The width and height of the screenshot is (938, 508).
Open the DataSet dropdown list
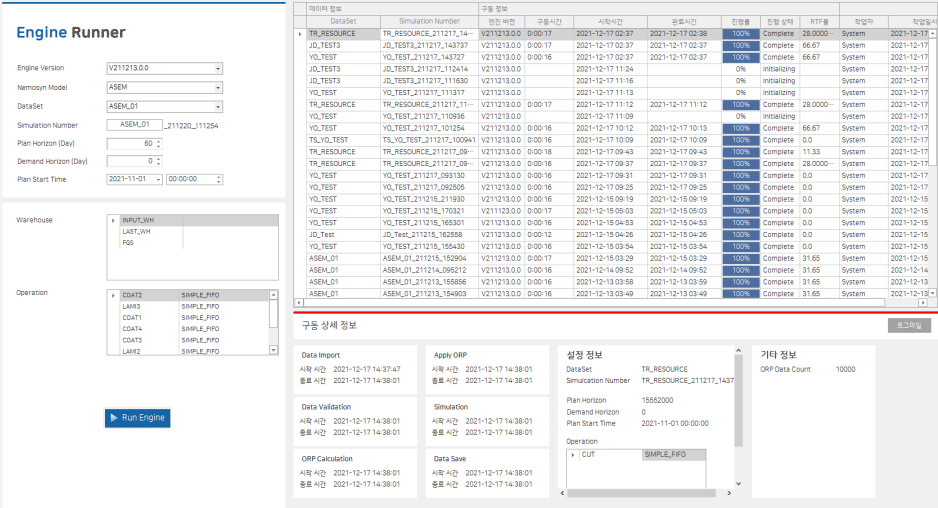coord(218,106)
